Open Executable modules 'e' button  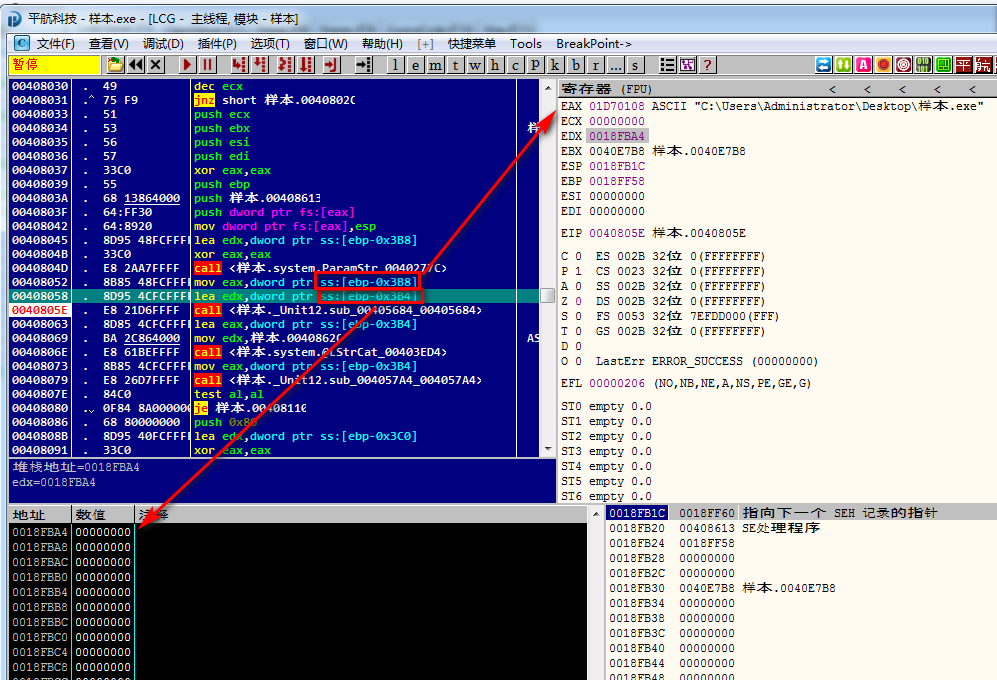click(415, 65)
